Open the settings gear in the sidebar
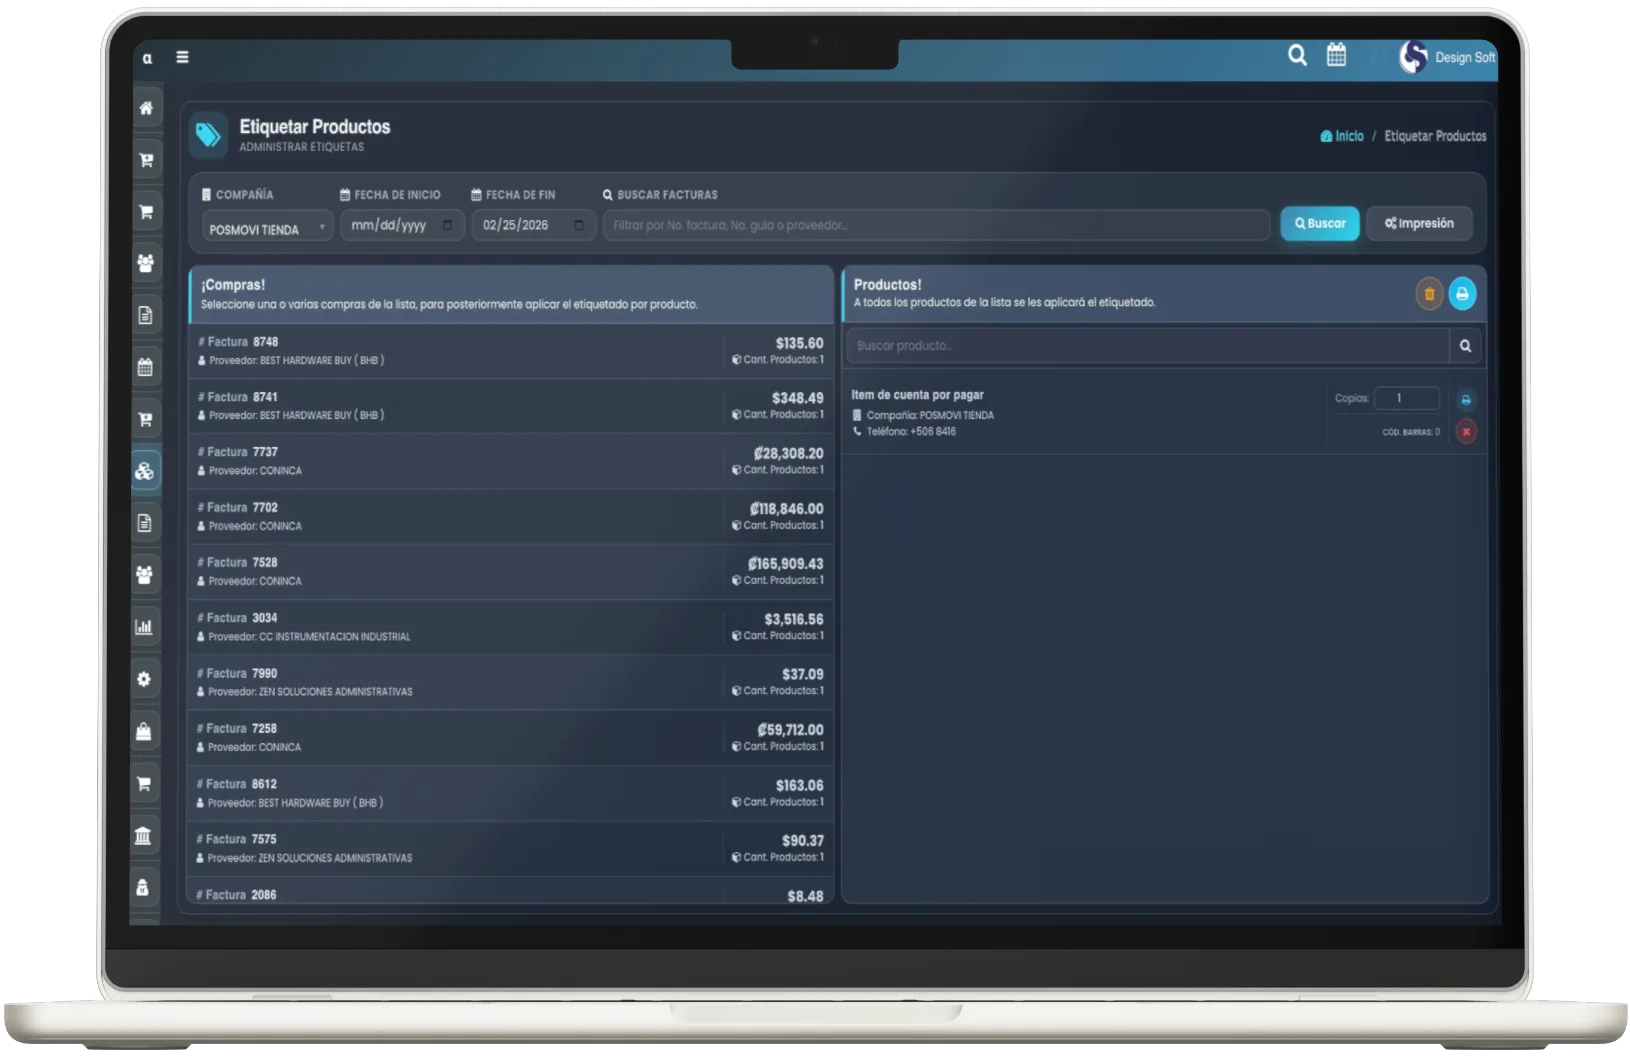 tap(144, 679)
